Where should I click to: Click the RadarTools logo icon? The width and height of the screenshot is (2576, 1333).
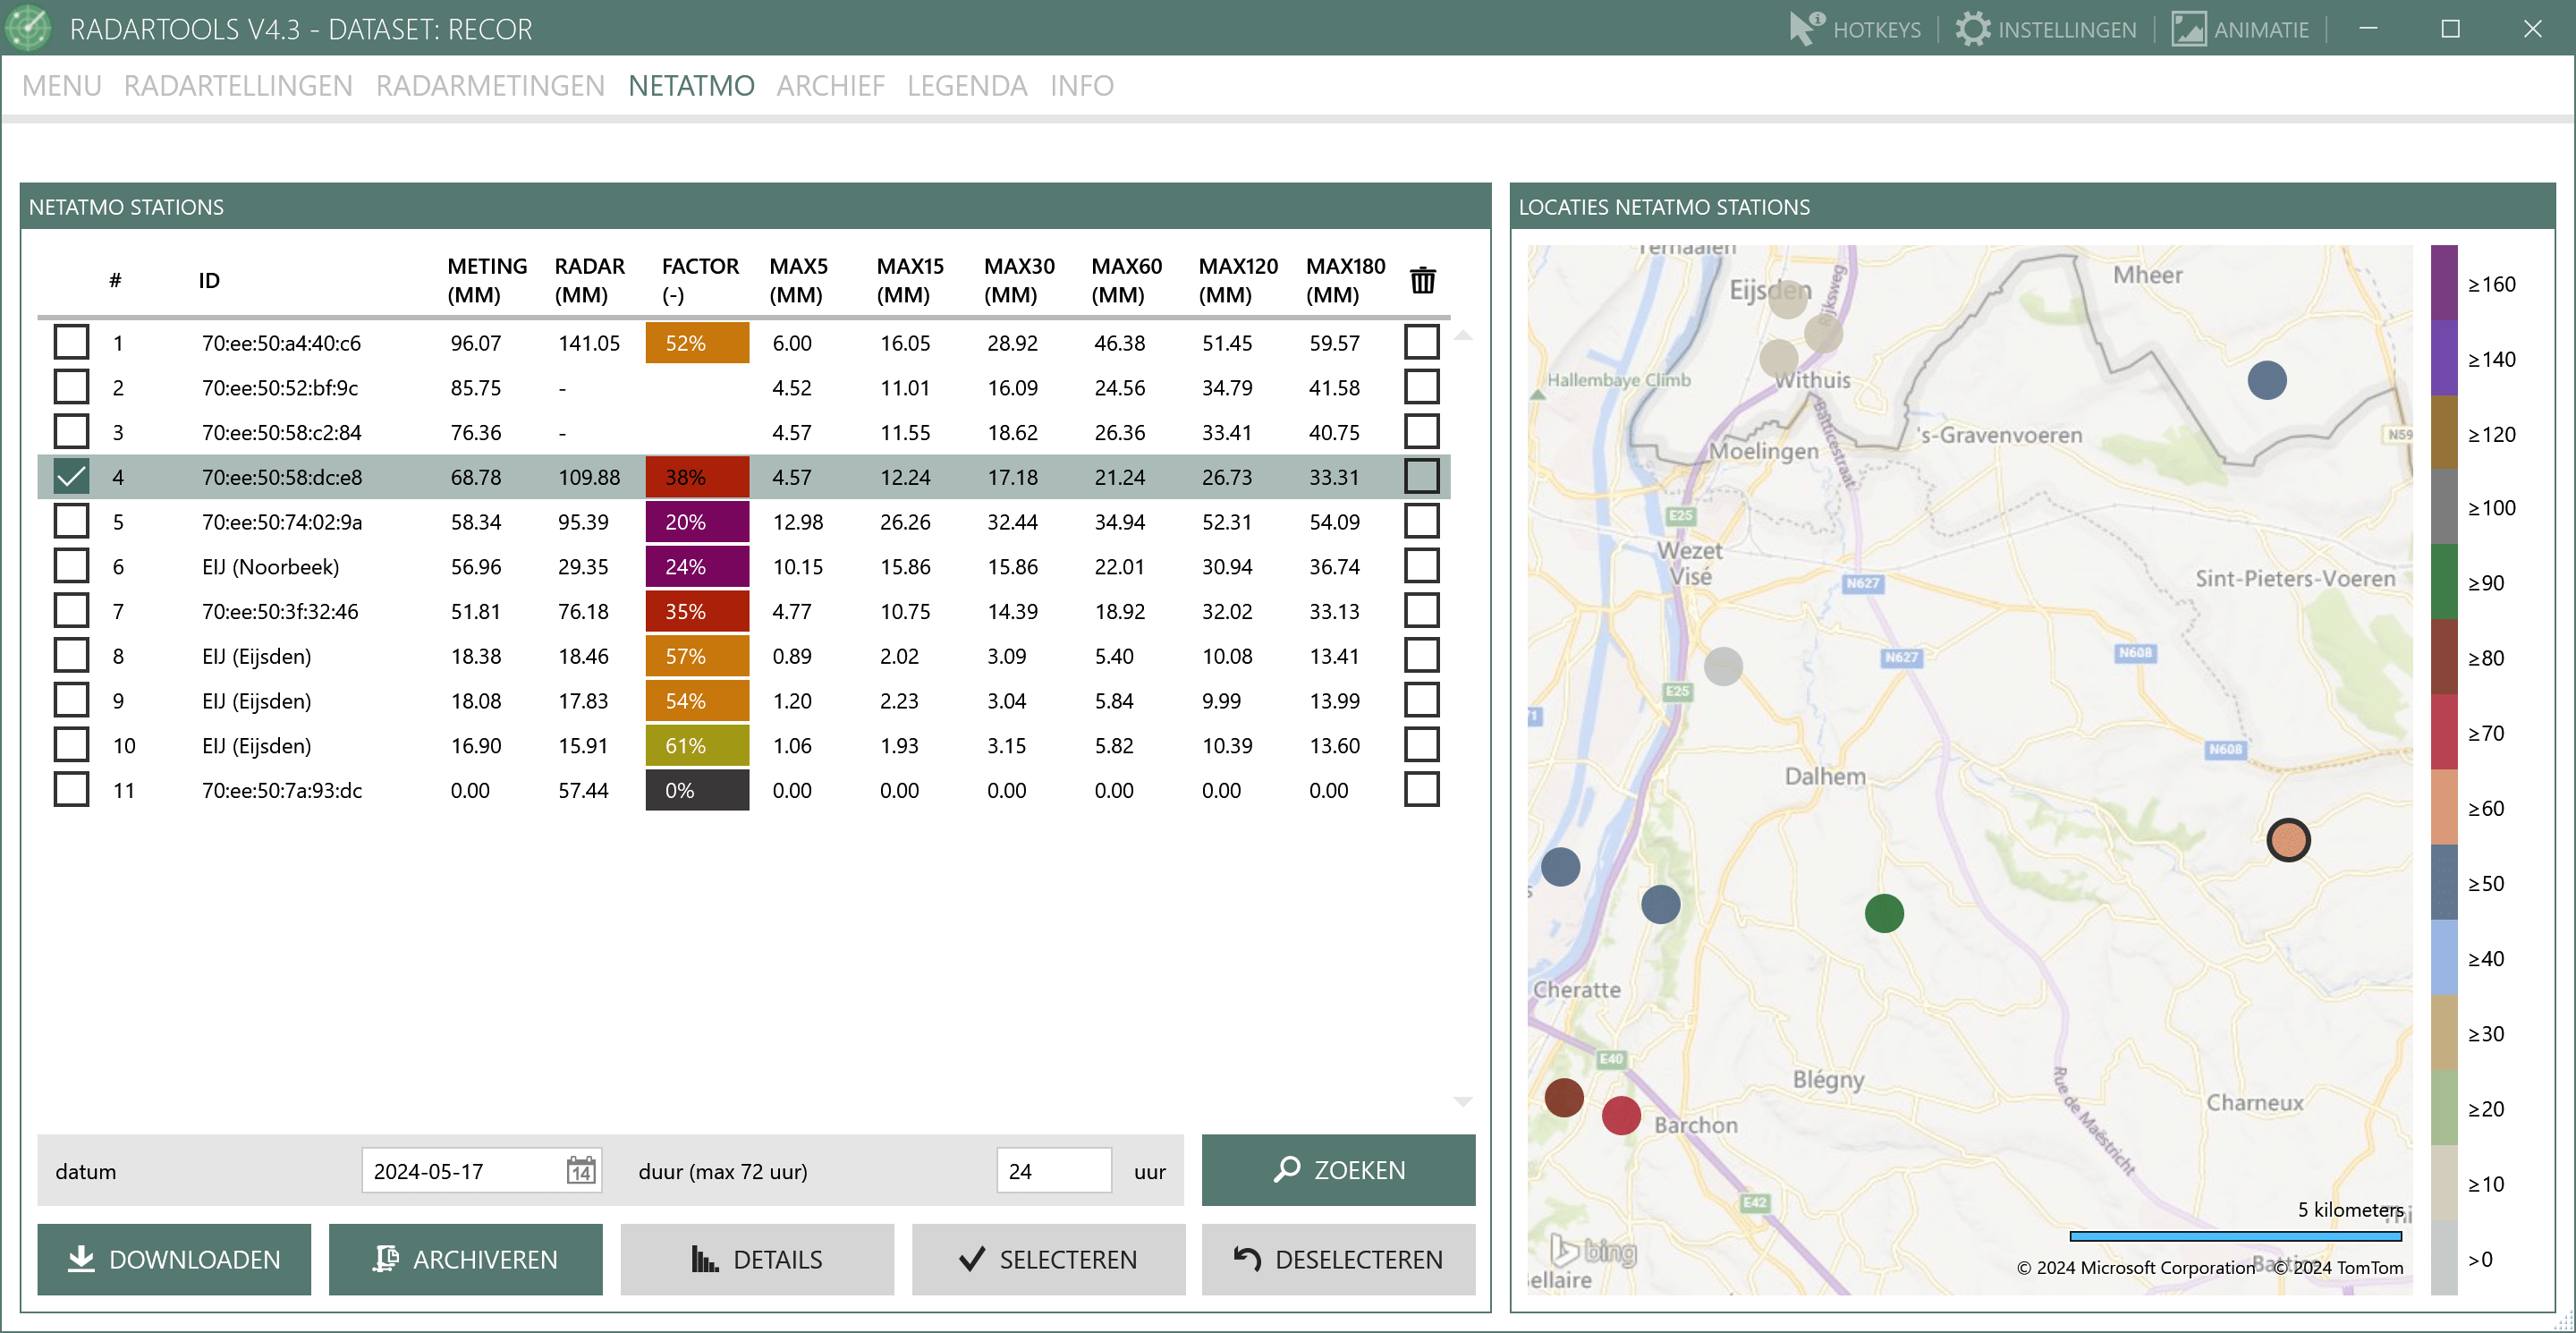tap(29, 28)
